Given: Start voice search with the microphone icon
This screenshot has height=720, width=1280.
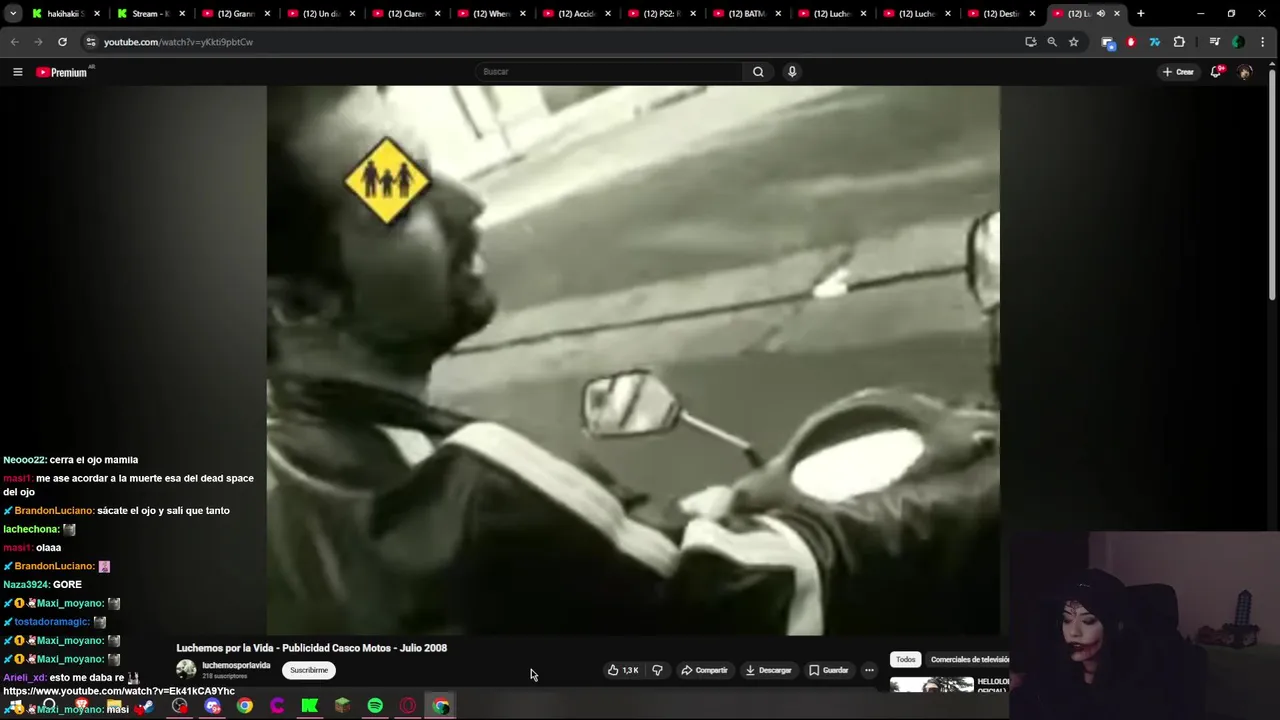Looking at the screenshot, I should [792, 72].
